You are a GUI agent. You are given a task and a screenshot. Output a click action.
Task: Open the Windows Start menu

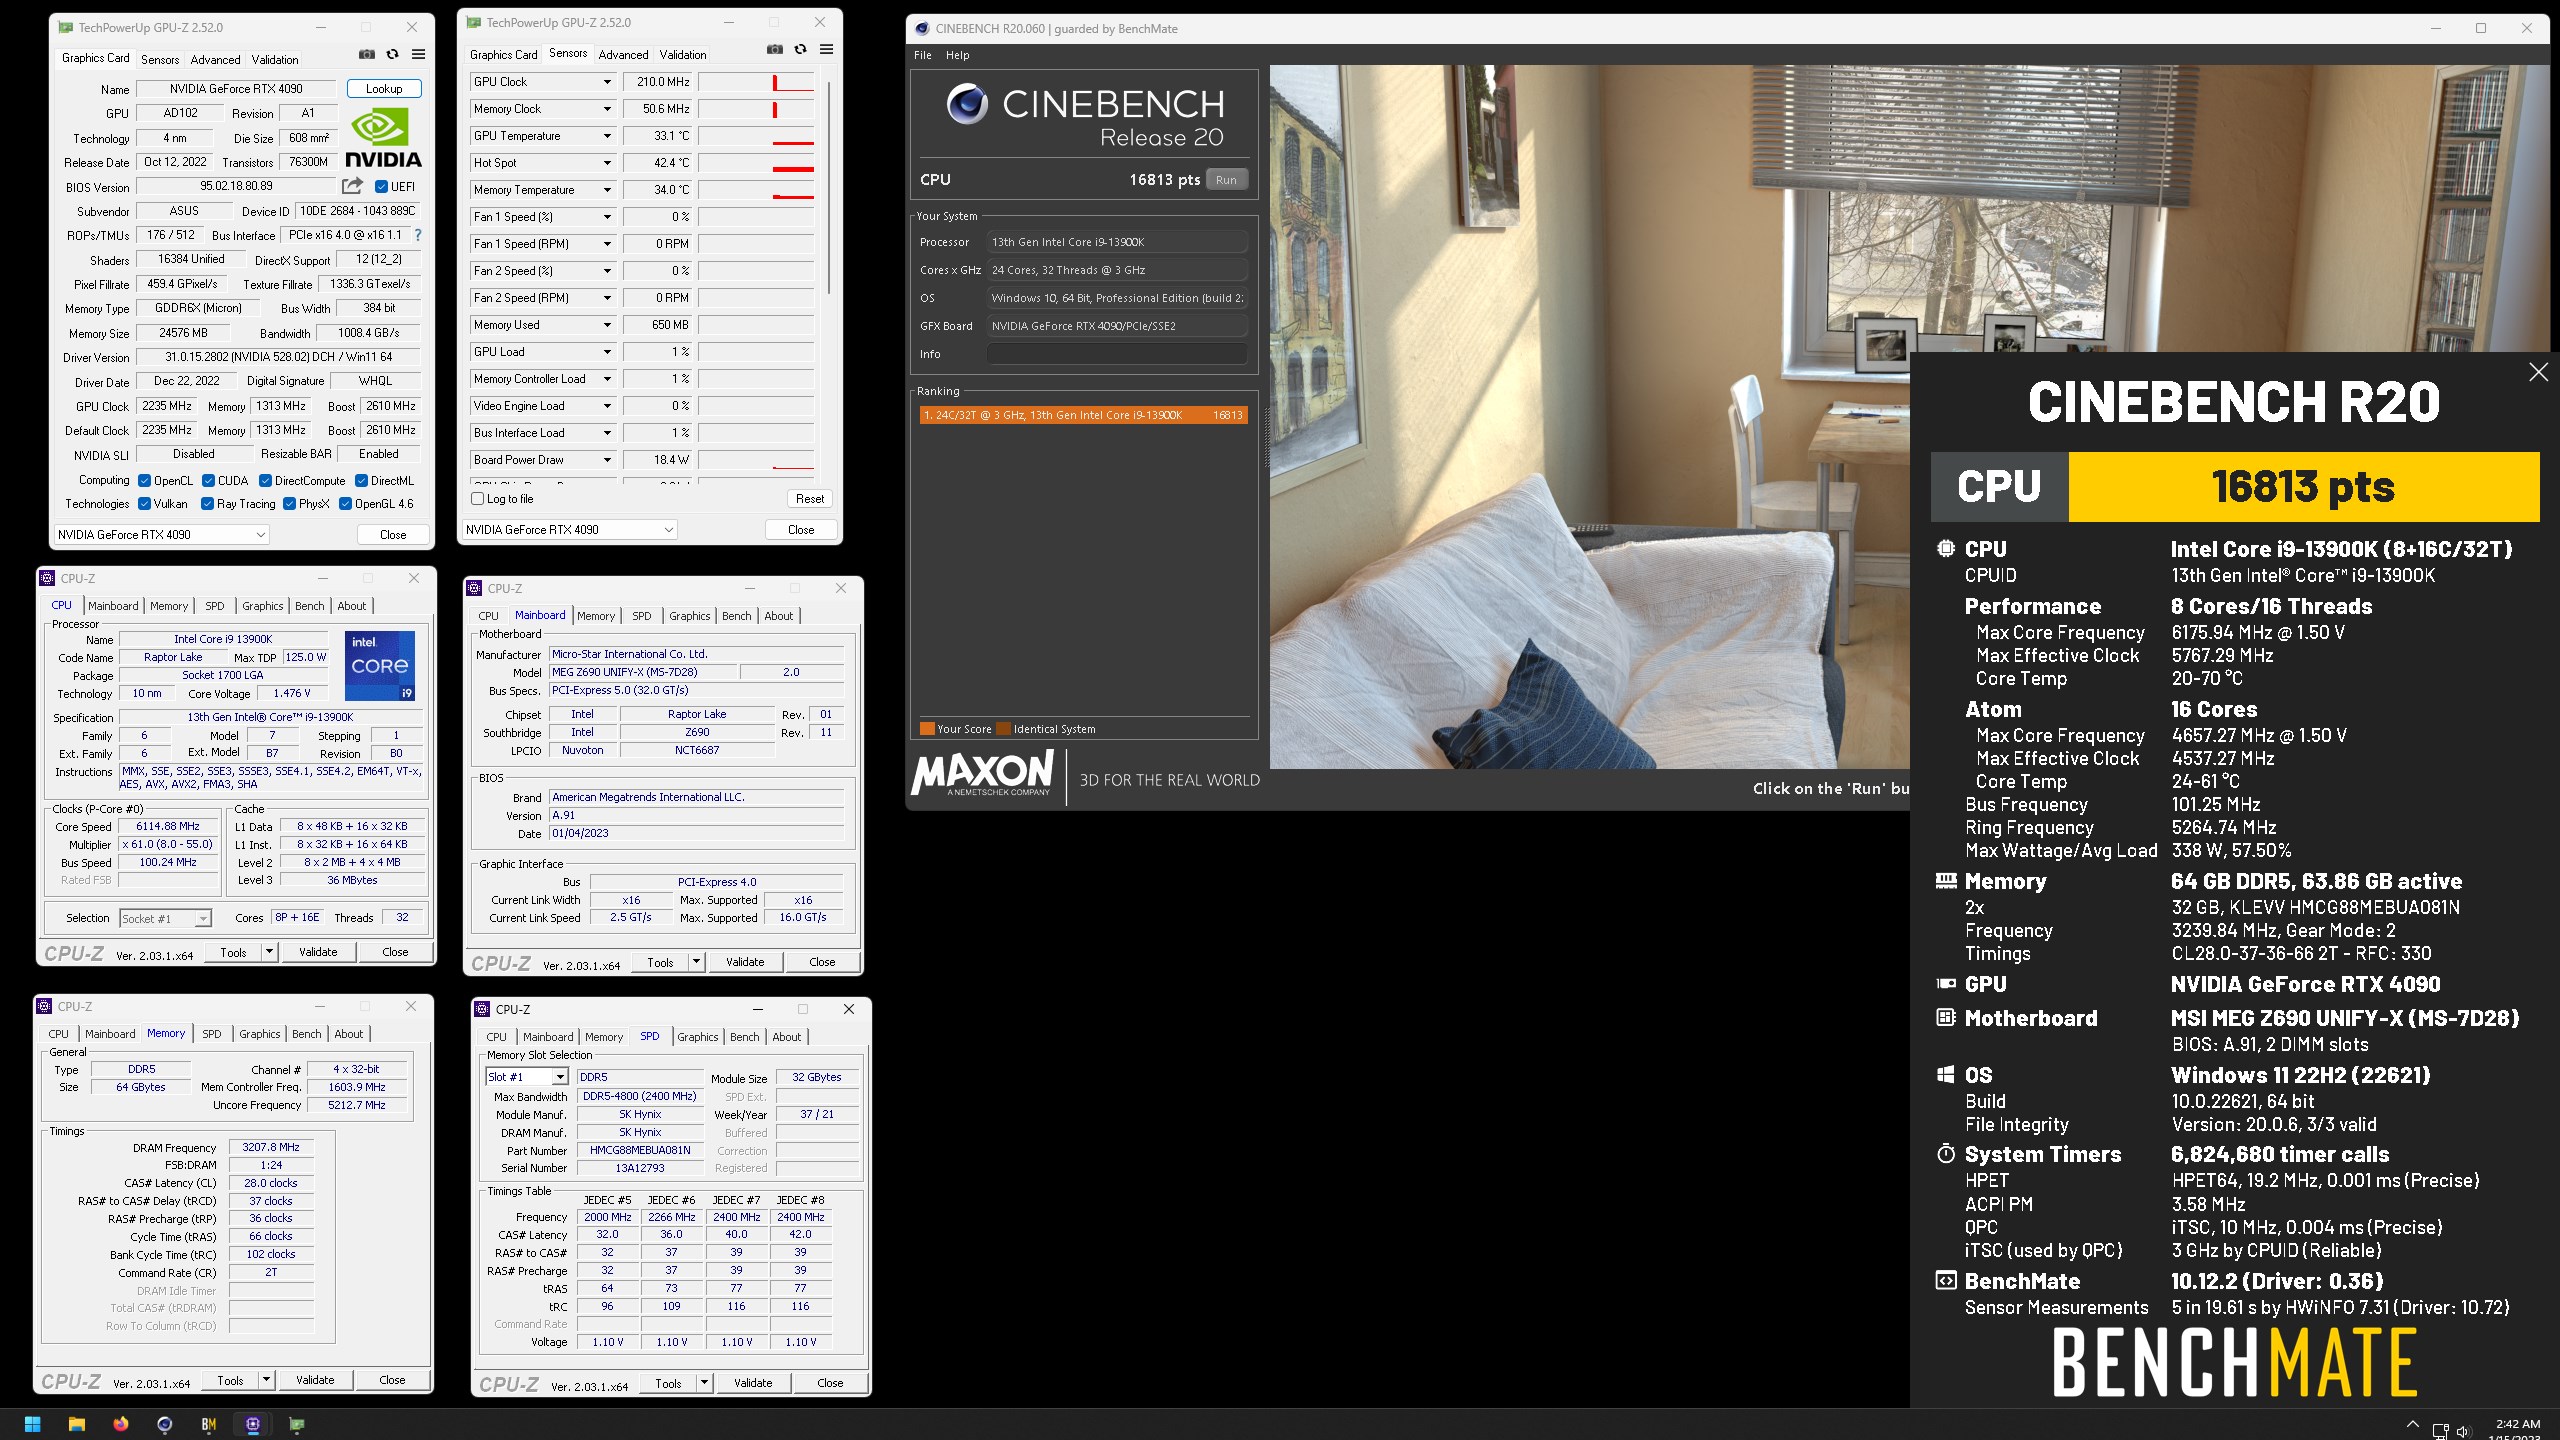(x=32, y=1424)
